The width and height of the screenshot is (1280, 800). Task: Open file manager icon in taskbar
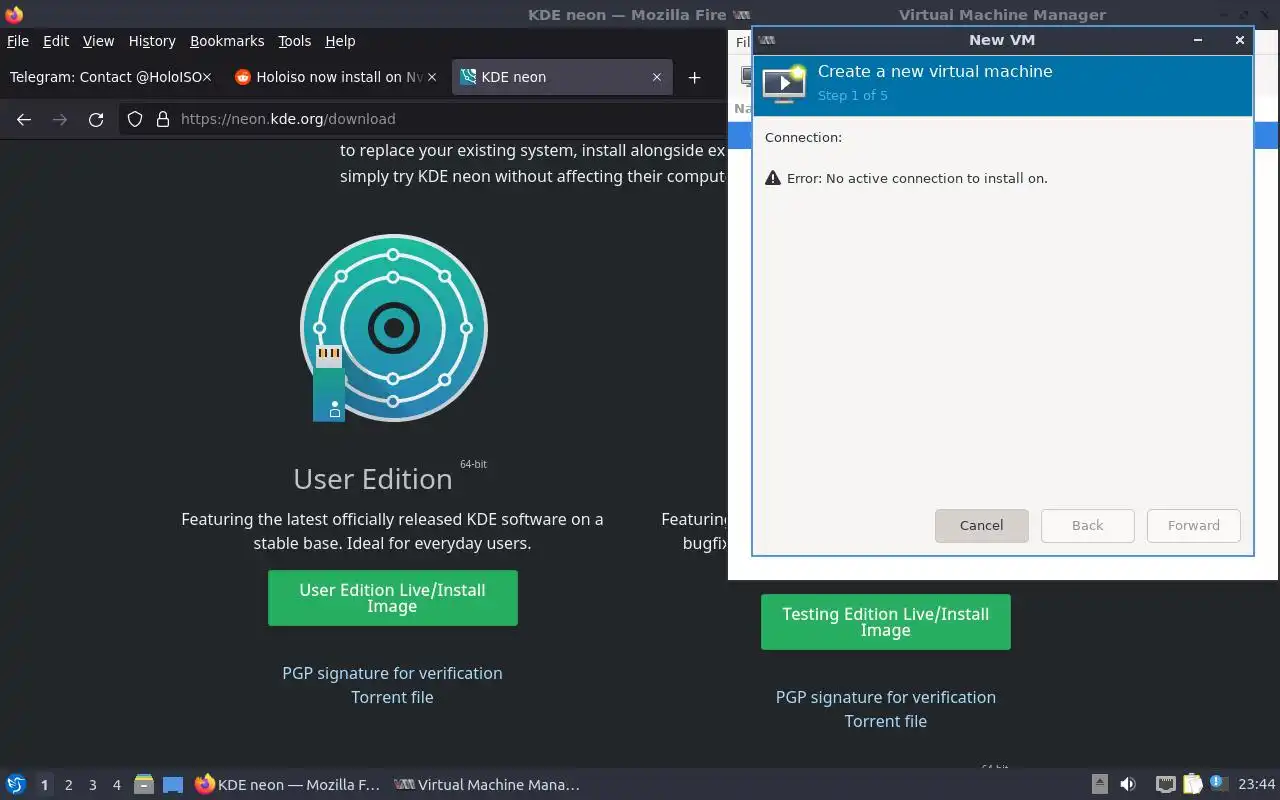(144, 785)
